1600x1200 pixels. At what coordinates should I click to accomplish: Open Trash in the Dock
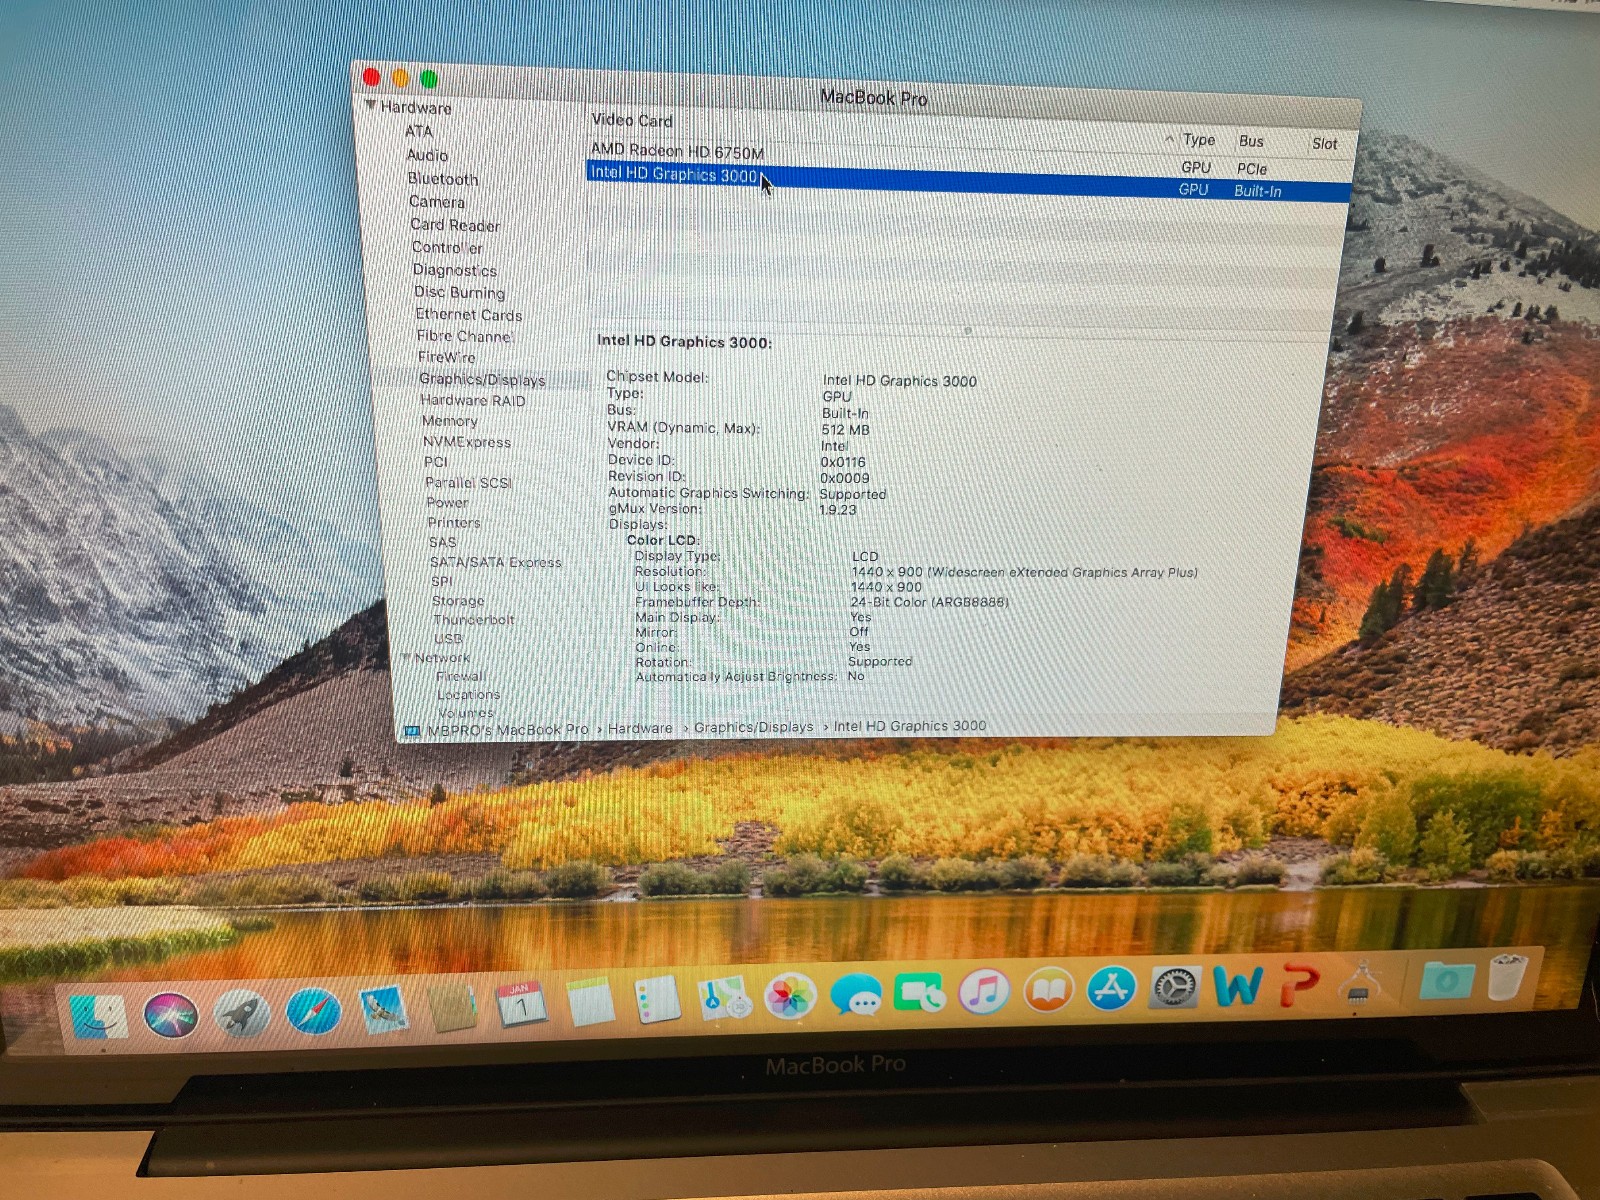coord(1509,977)
